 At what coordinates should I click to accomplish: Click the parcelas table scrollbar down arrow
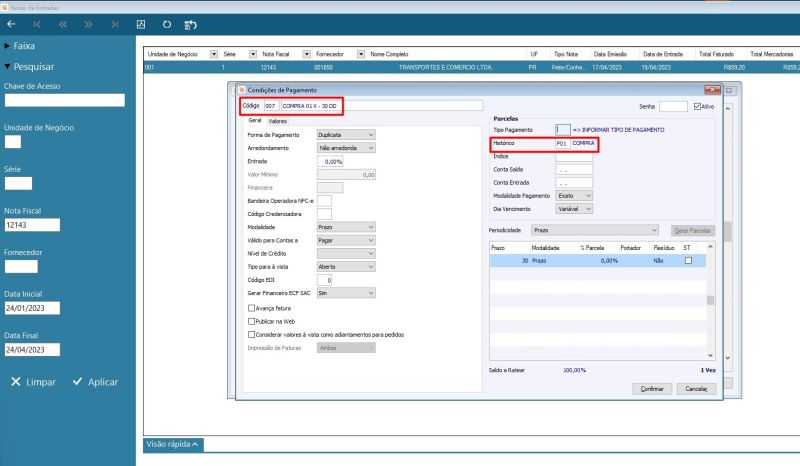[x=710, y=355]
